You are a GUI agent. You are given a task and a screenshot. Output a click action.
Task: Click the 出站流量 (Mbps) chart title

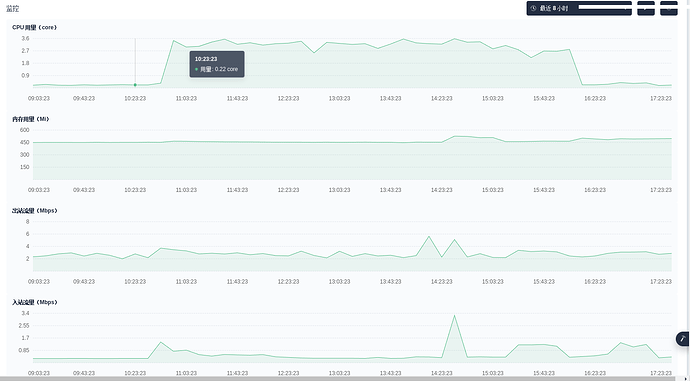(x=34, y=210)
